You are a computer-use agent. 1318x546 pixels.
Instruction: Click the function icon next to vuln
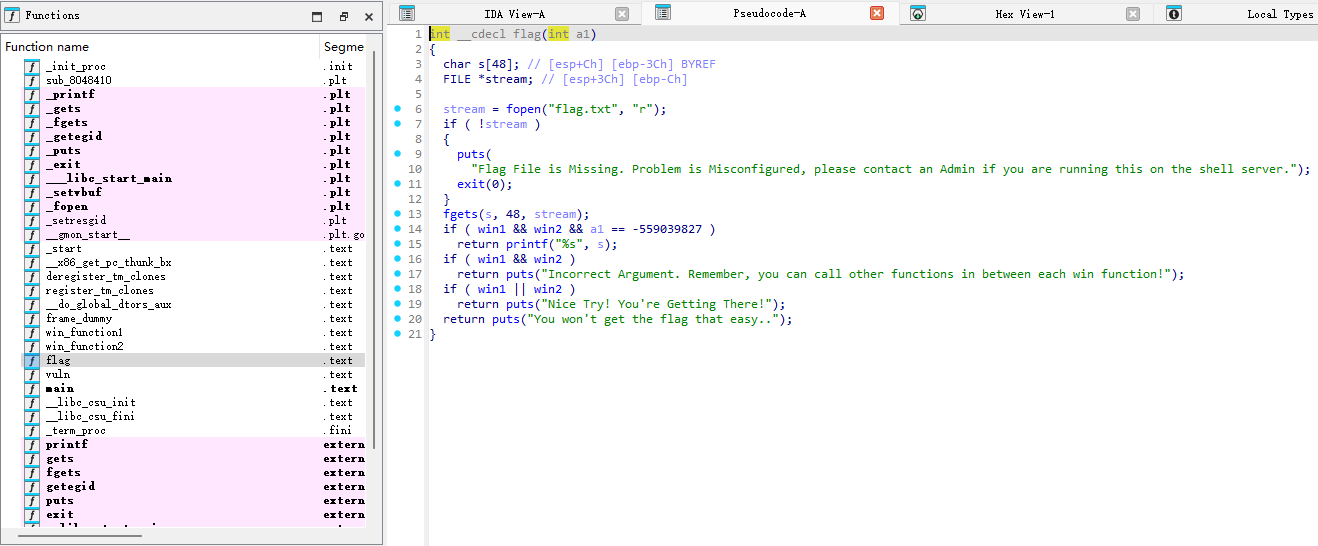pyautogui.click(x=31, y=375)
